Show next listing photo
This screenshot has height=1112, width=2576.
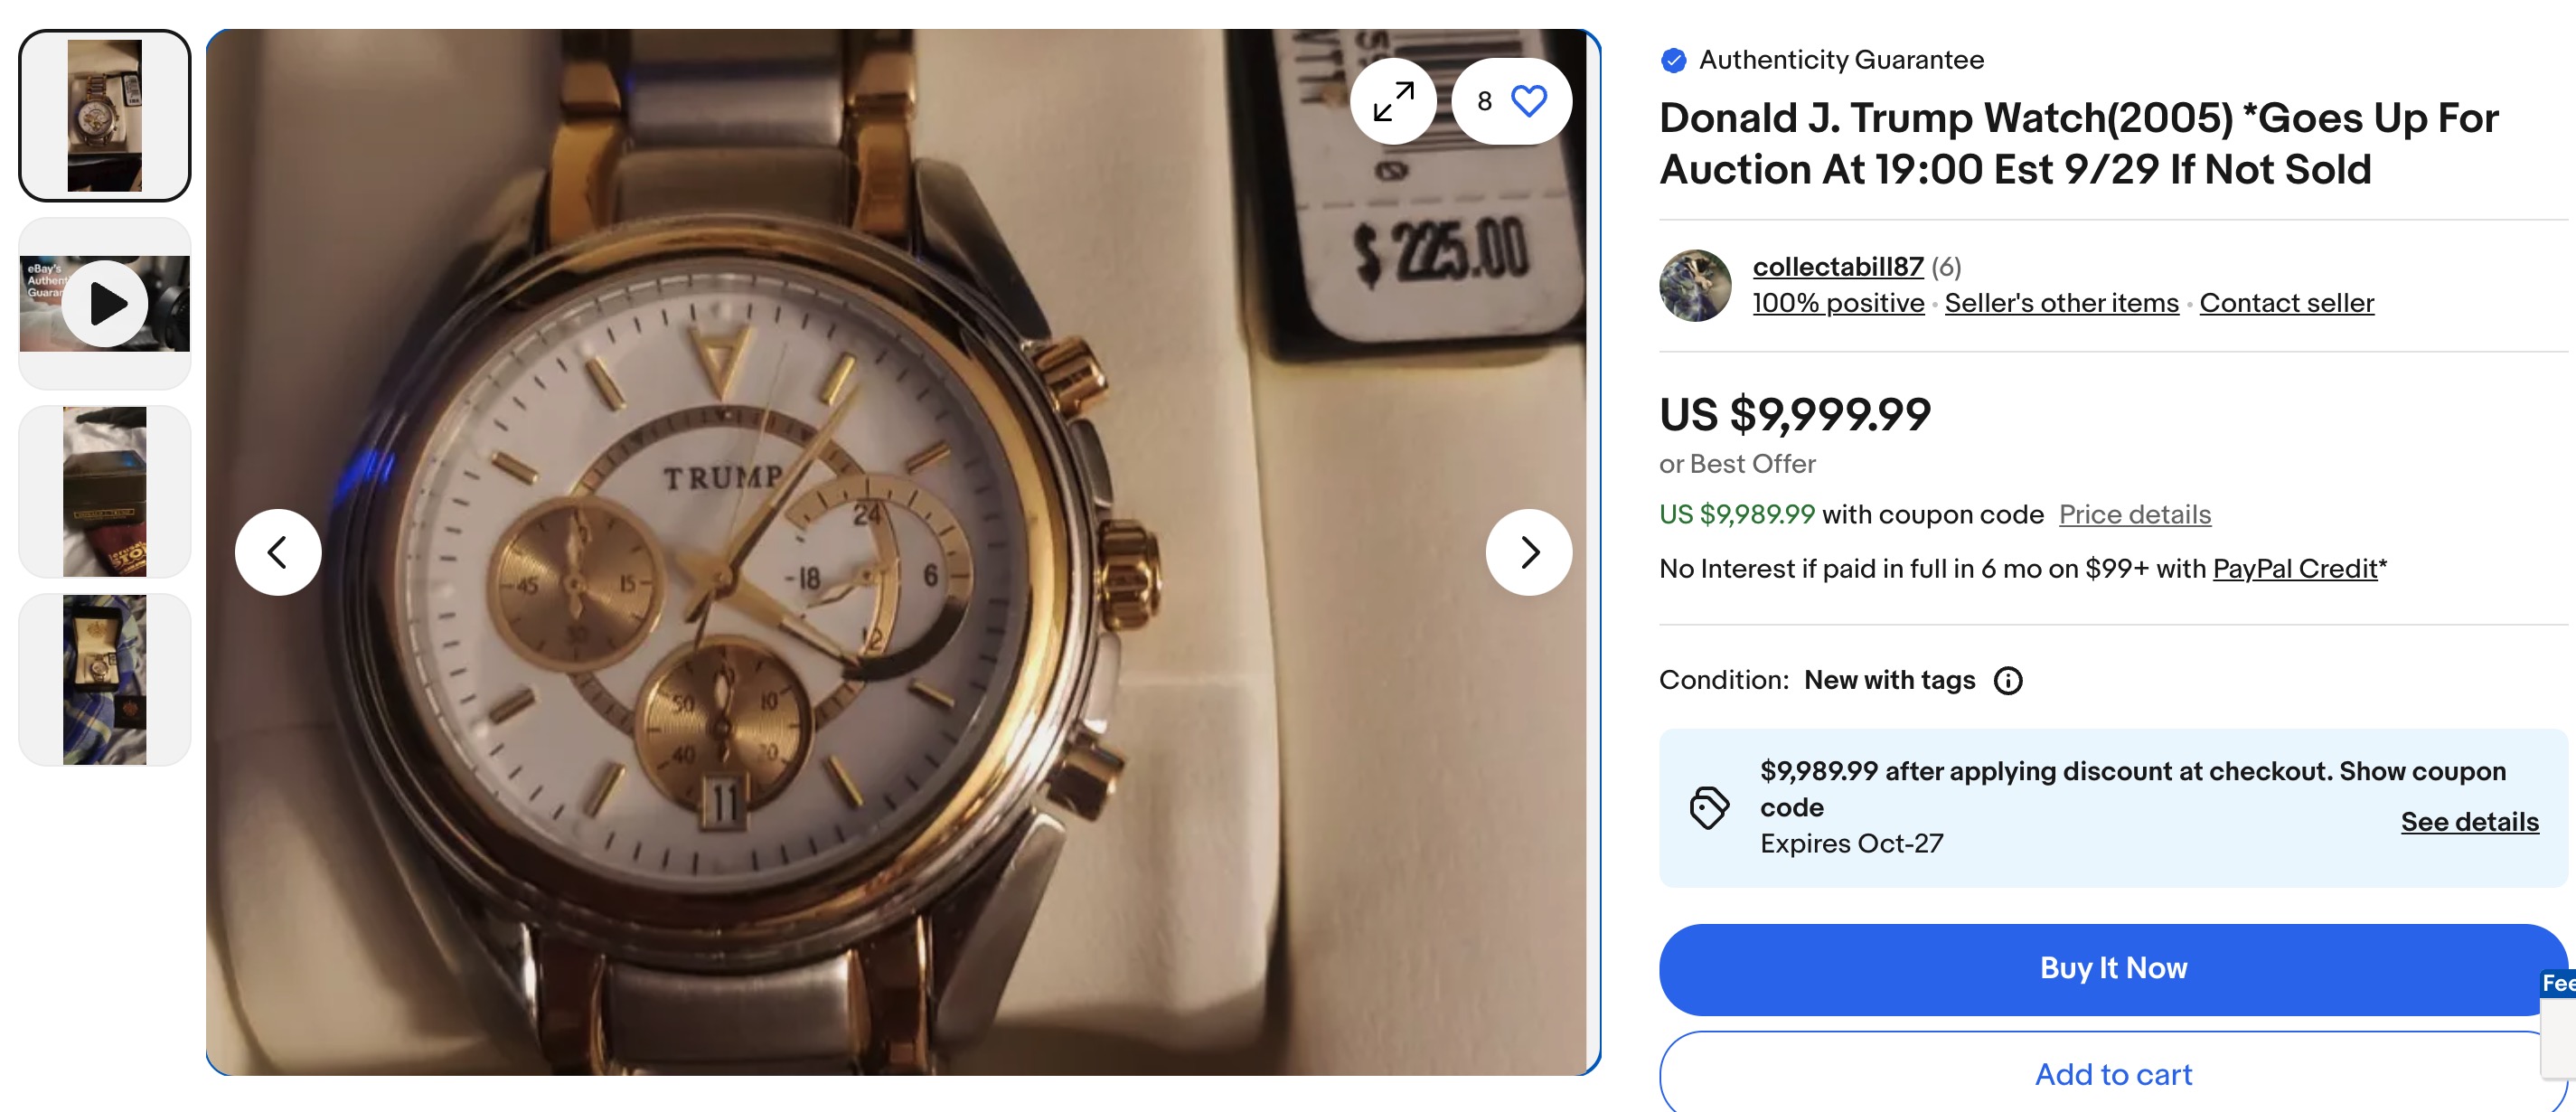[x=1528, y=551]
